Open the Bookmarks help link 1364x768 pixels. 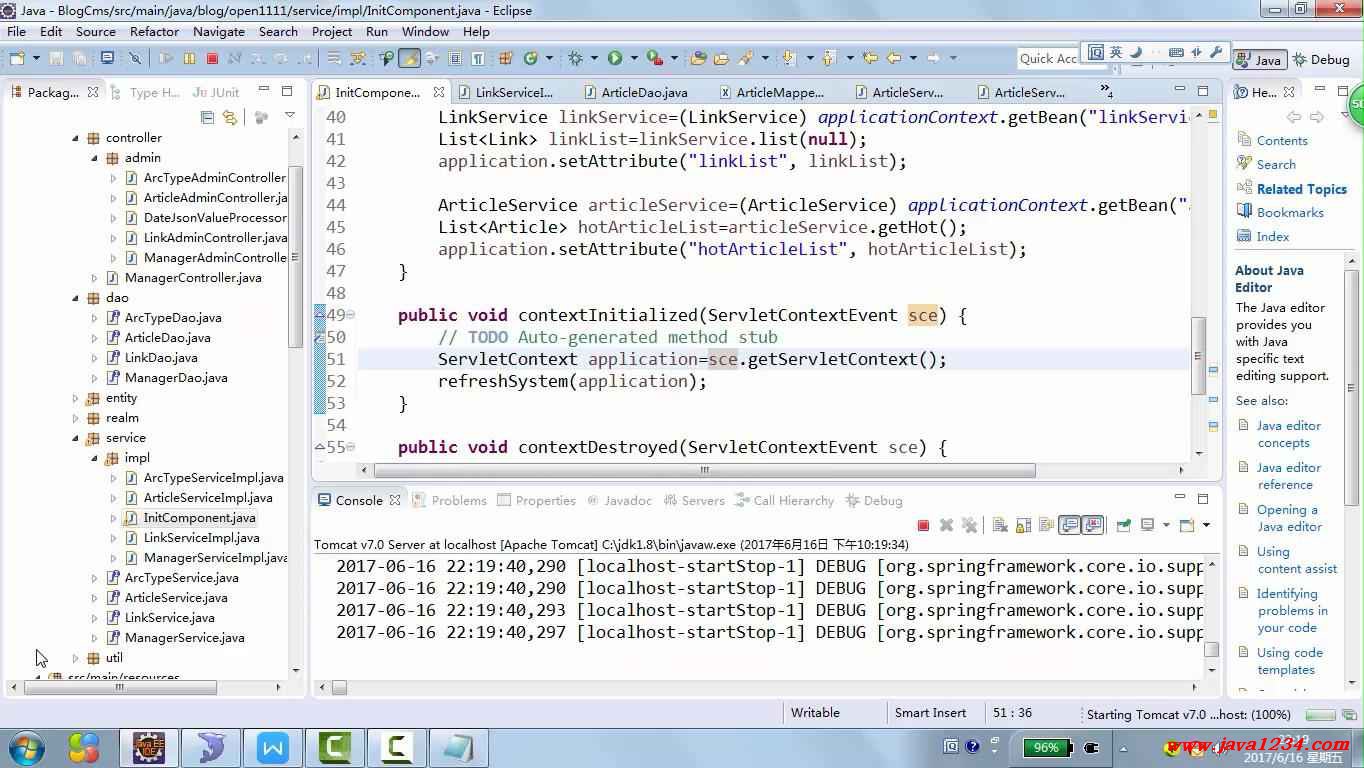click(1290, 213)
